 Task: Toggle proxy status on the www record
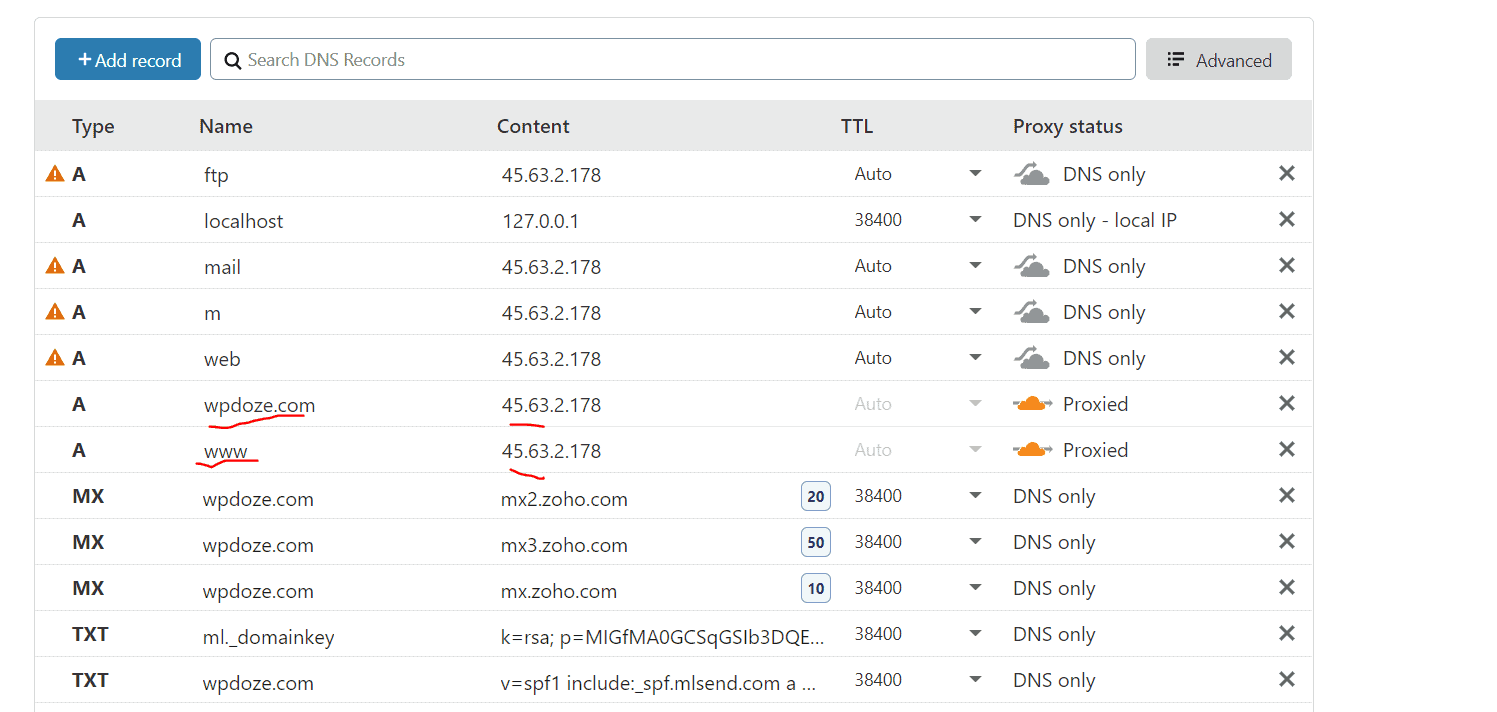tap(1033, 449)
